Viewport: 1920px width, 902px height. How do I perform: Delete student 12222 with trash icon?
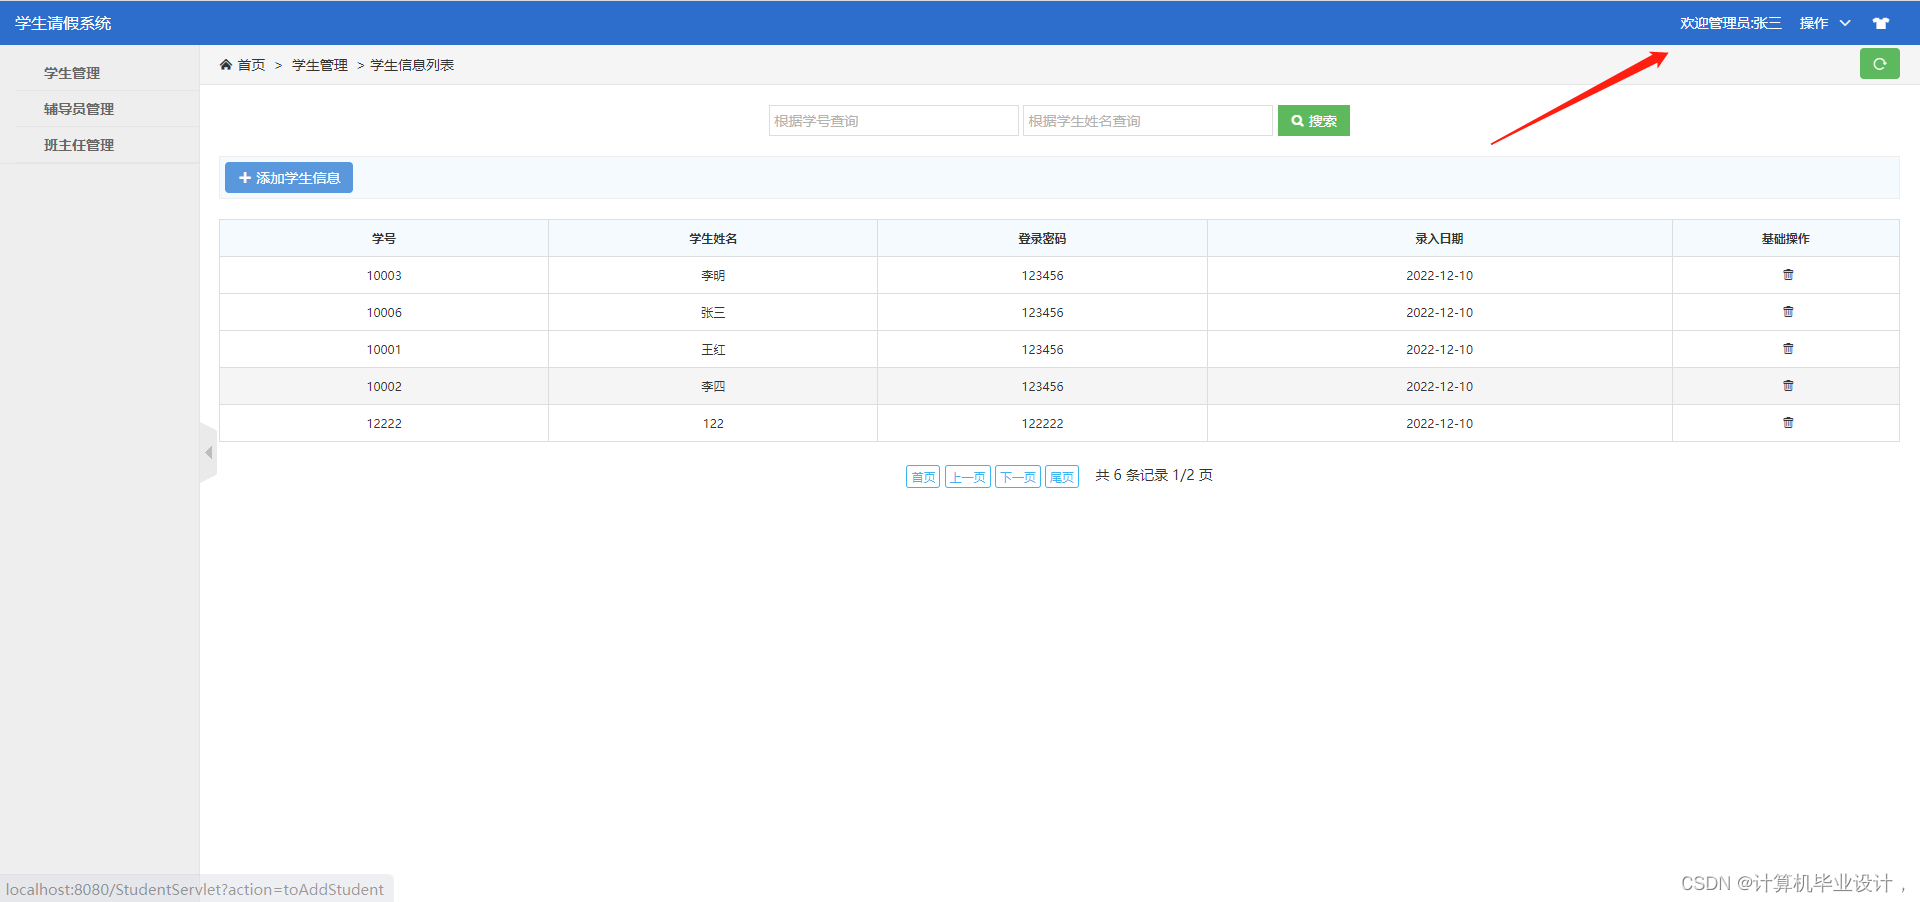pos(1788,423)
